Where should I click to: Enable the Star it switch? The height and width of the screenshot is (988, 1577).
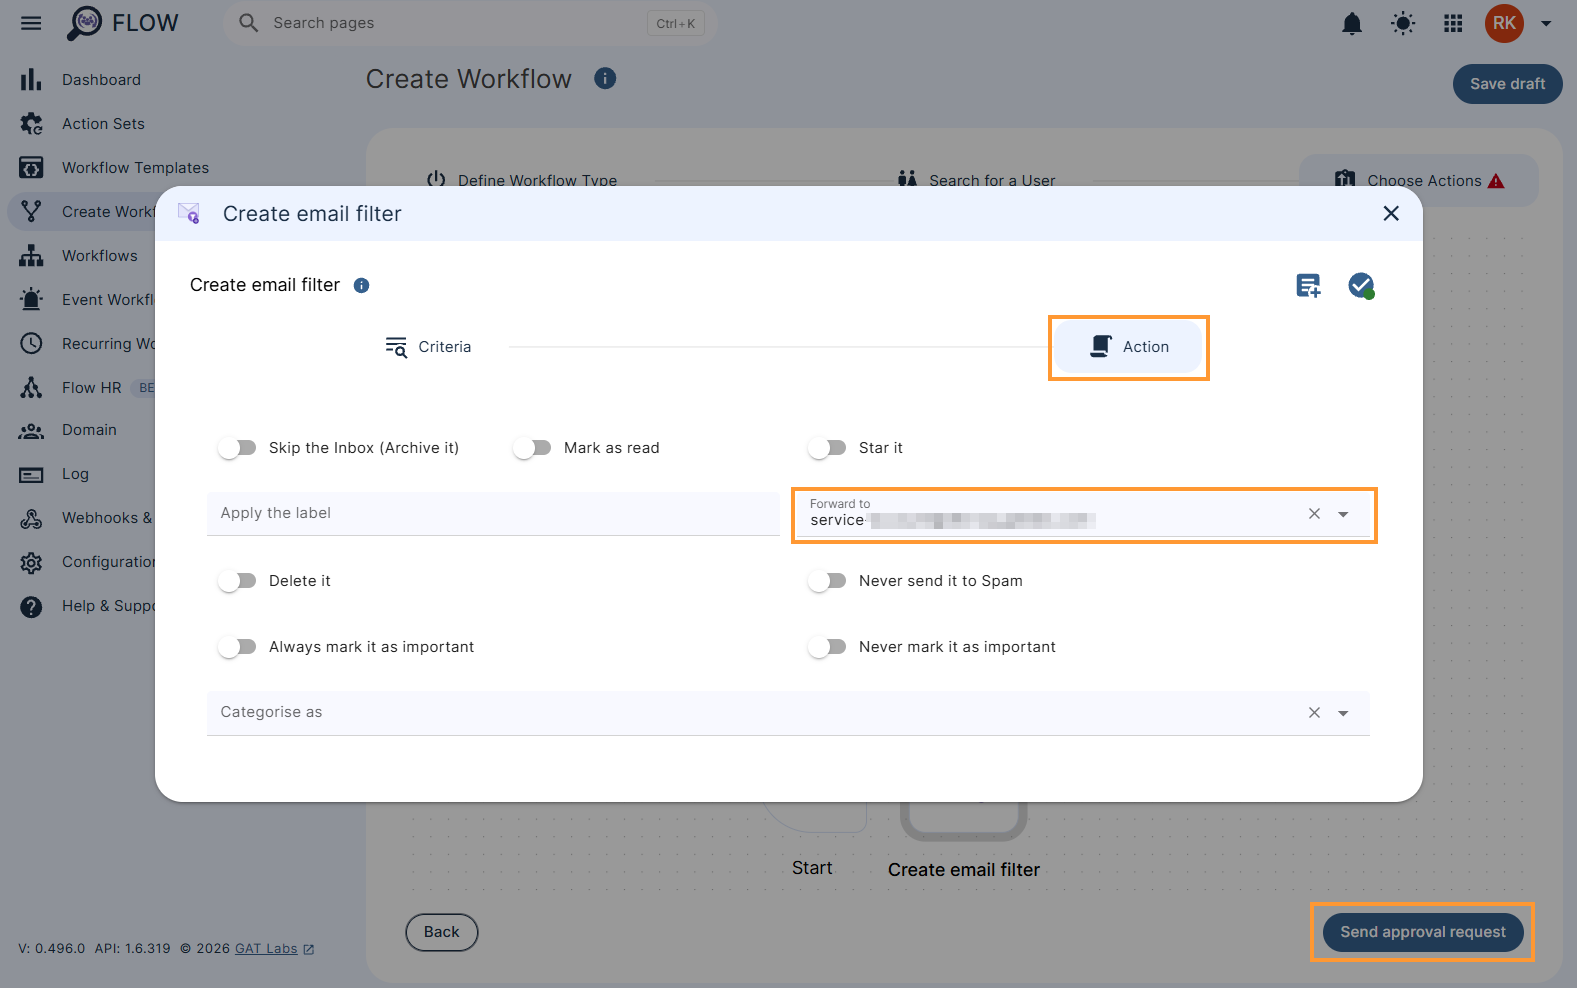point(828,448)
